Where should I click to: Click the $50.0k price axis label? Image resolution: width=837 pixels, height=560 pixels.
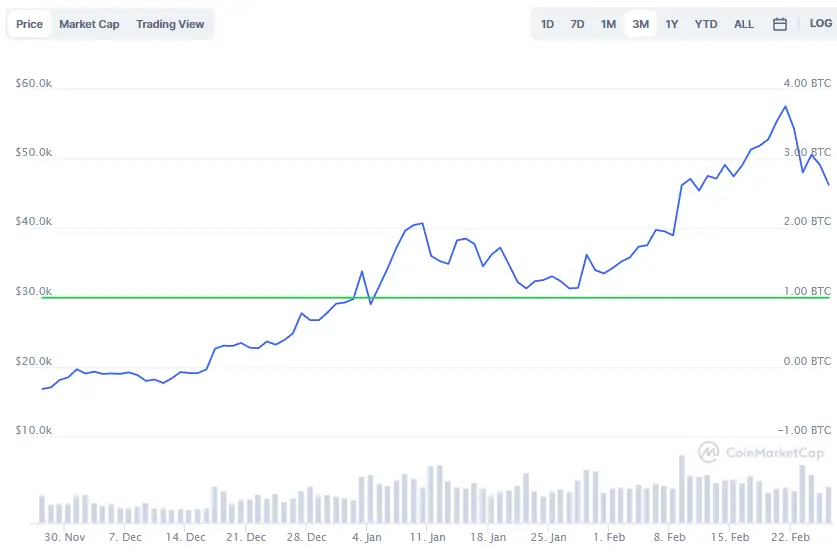(x=34, y=153)
